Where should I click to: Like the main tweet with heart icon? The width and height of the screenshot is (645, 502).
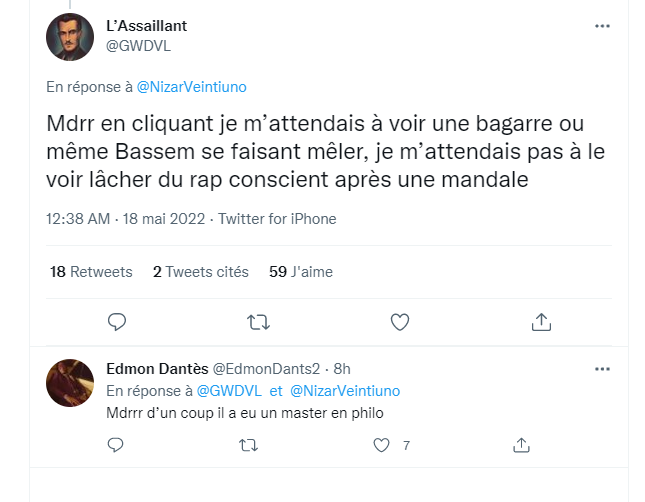pyautogui.click(x=399, y=322)
